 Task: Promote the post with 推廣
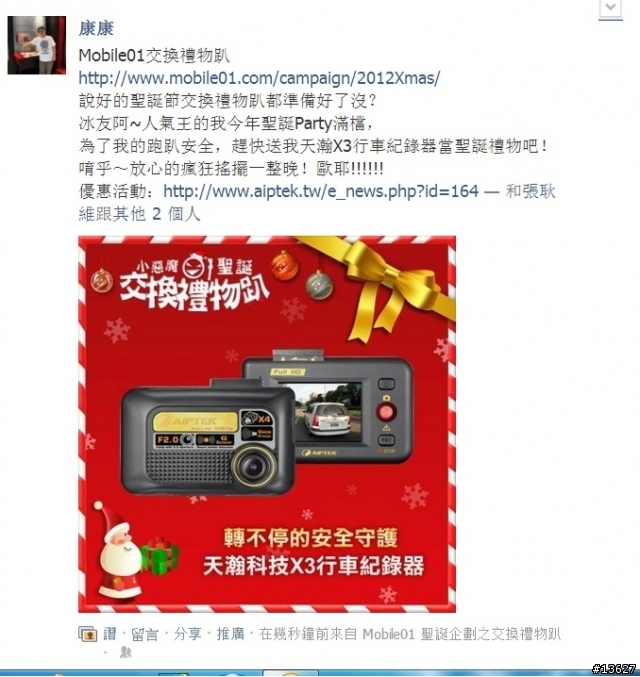(x=230, y=634)
